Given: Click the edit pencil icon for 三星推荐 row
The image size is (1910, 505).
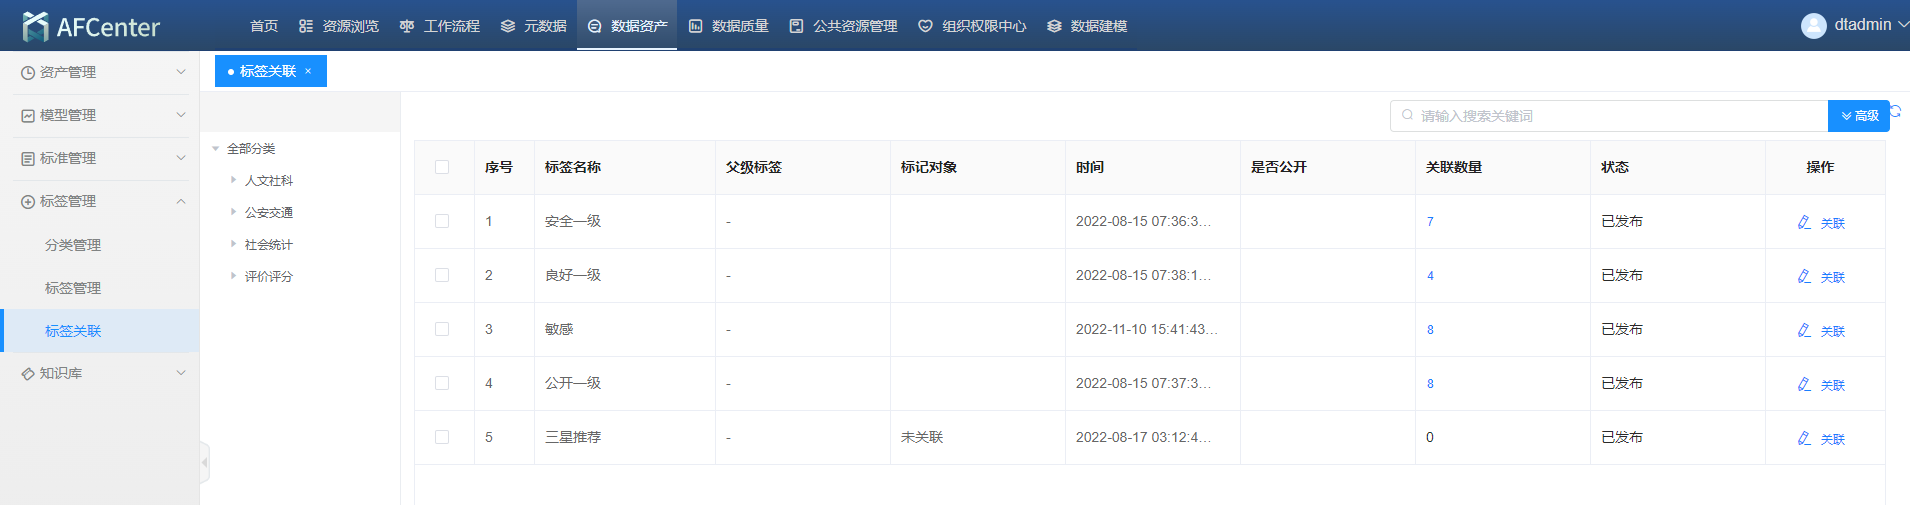Looking at the screenshot, I should click(x=1804, y=438).
